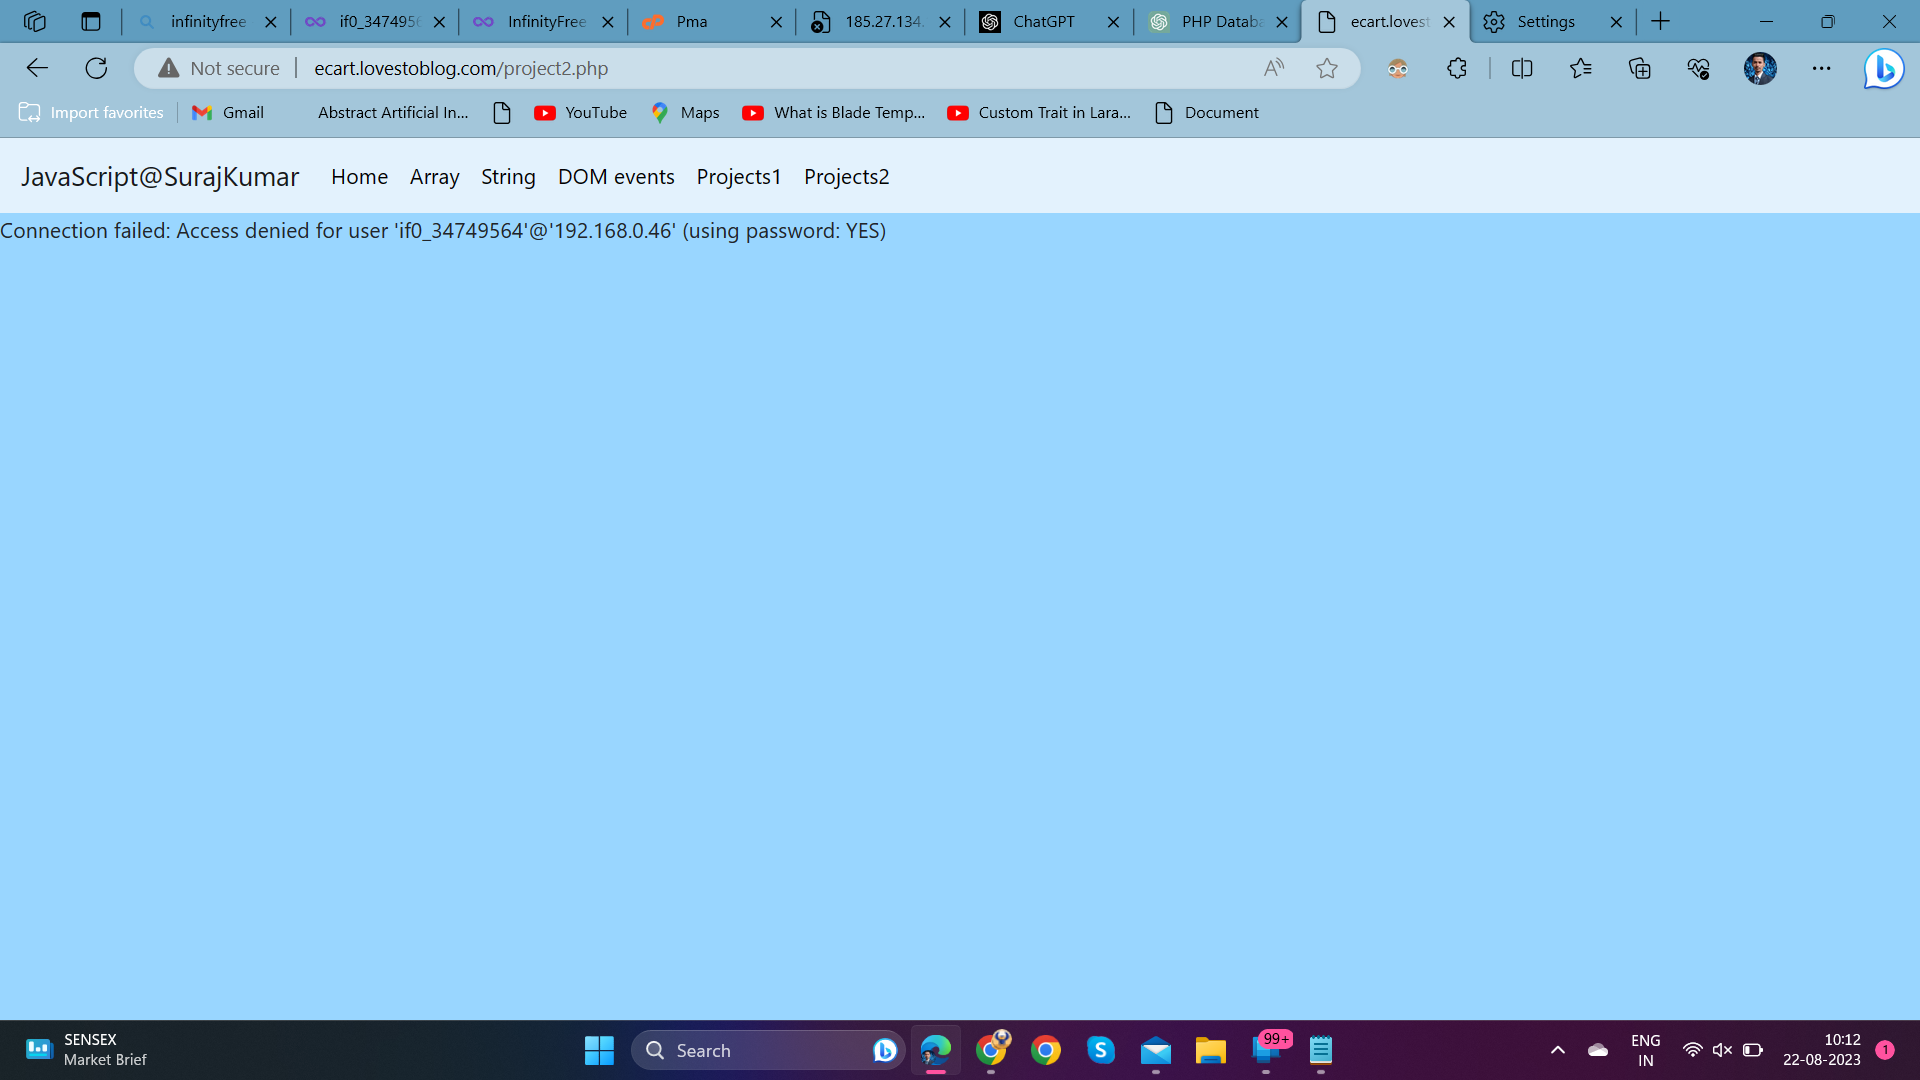The height and width of the screenshot is (1080, 1920).
Task: Expand the system tray hidden icons chevron
Action: (x=1557, y=1050)
